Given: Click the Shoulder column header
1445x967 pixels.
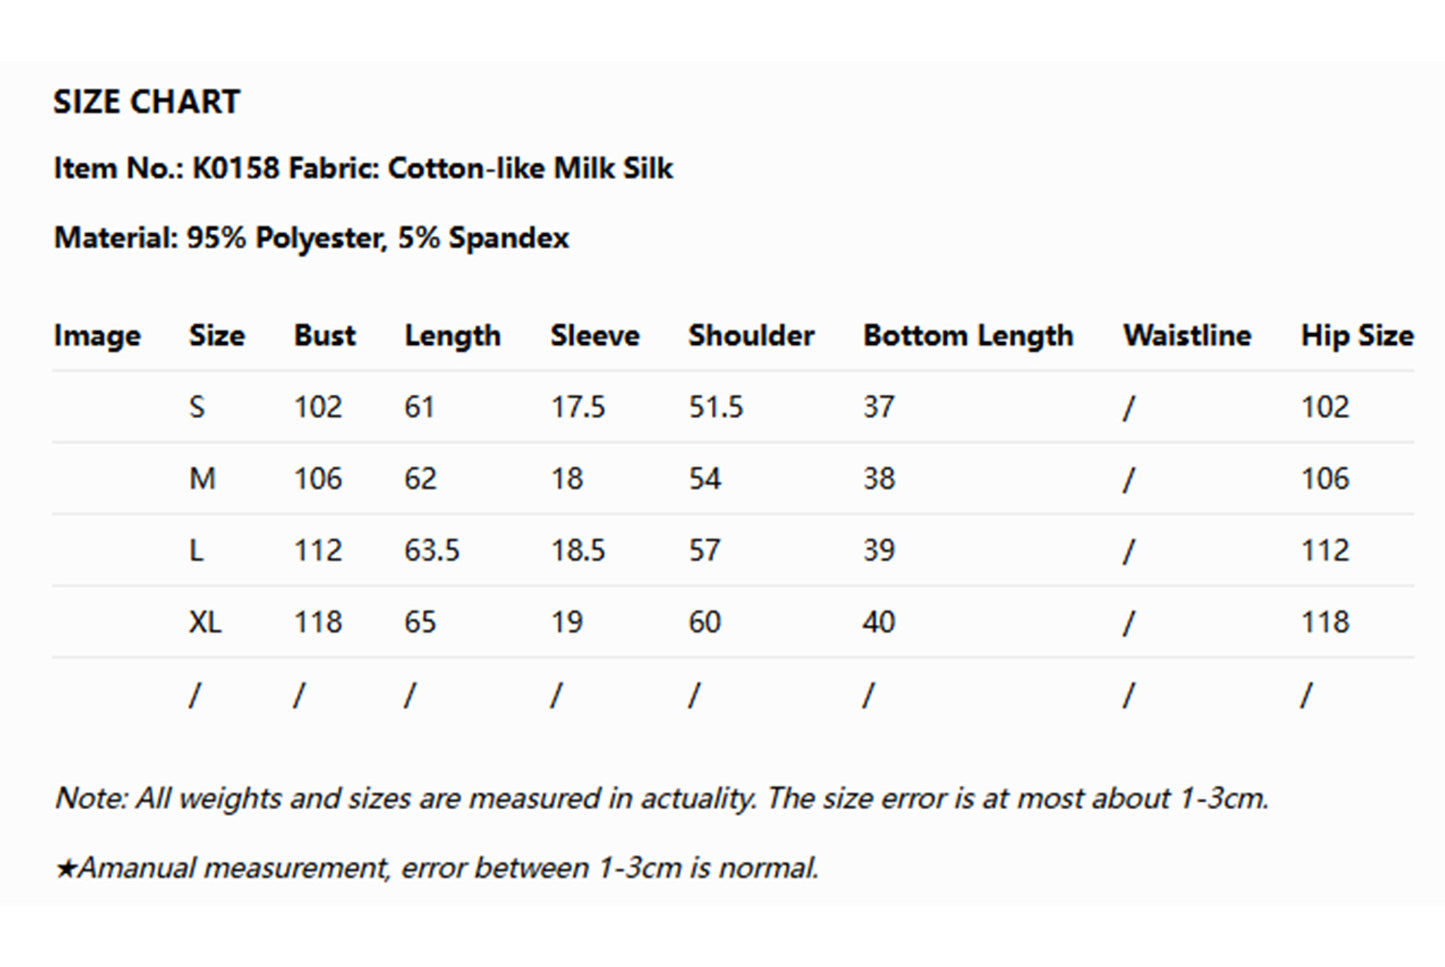Looking at the screenshot, I should pos(751,336).
